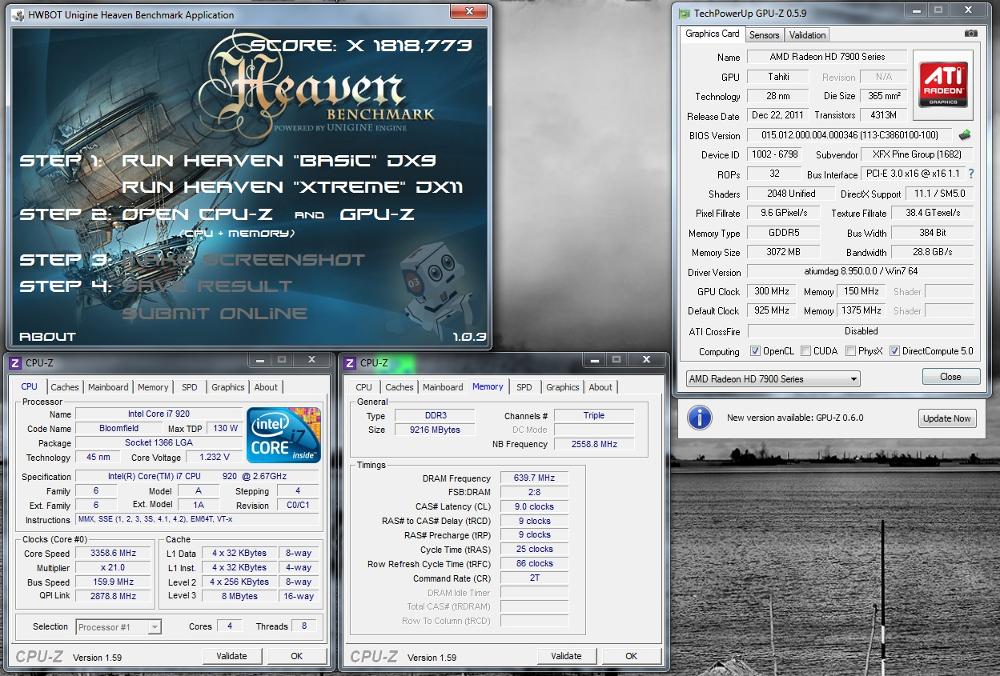Open Mainboard tab in left CPU-Z window
The image size is (1000, 676).
[108, 387]
